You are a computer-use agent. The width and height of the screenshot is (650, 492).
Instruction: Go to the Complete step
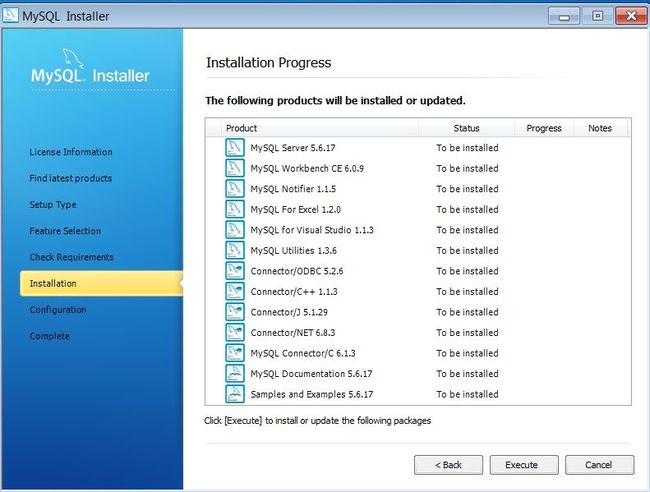pyautogui.click(x=50, y=336)
